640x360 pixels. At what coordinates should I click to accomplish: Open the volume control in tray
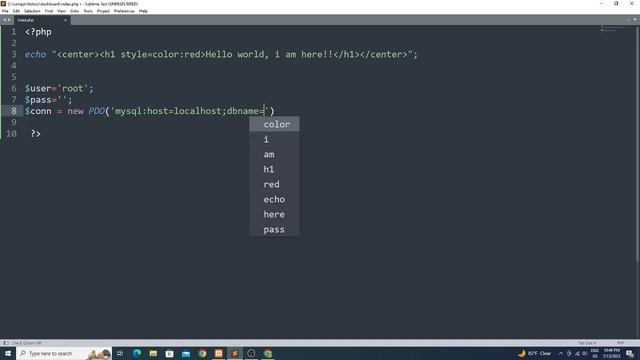[x=584, y=353]
